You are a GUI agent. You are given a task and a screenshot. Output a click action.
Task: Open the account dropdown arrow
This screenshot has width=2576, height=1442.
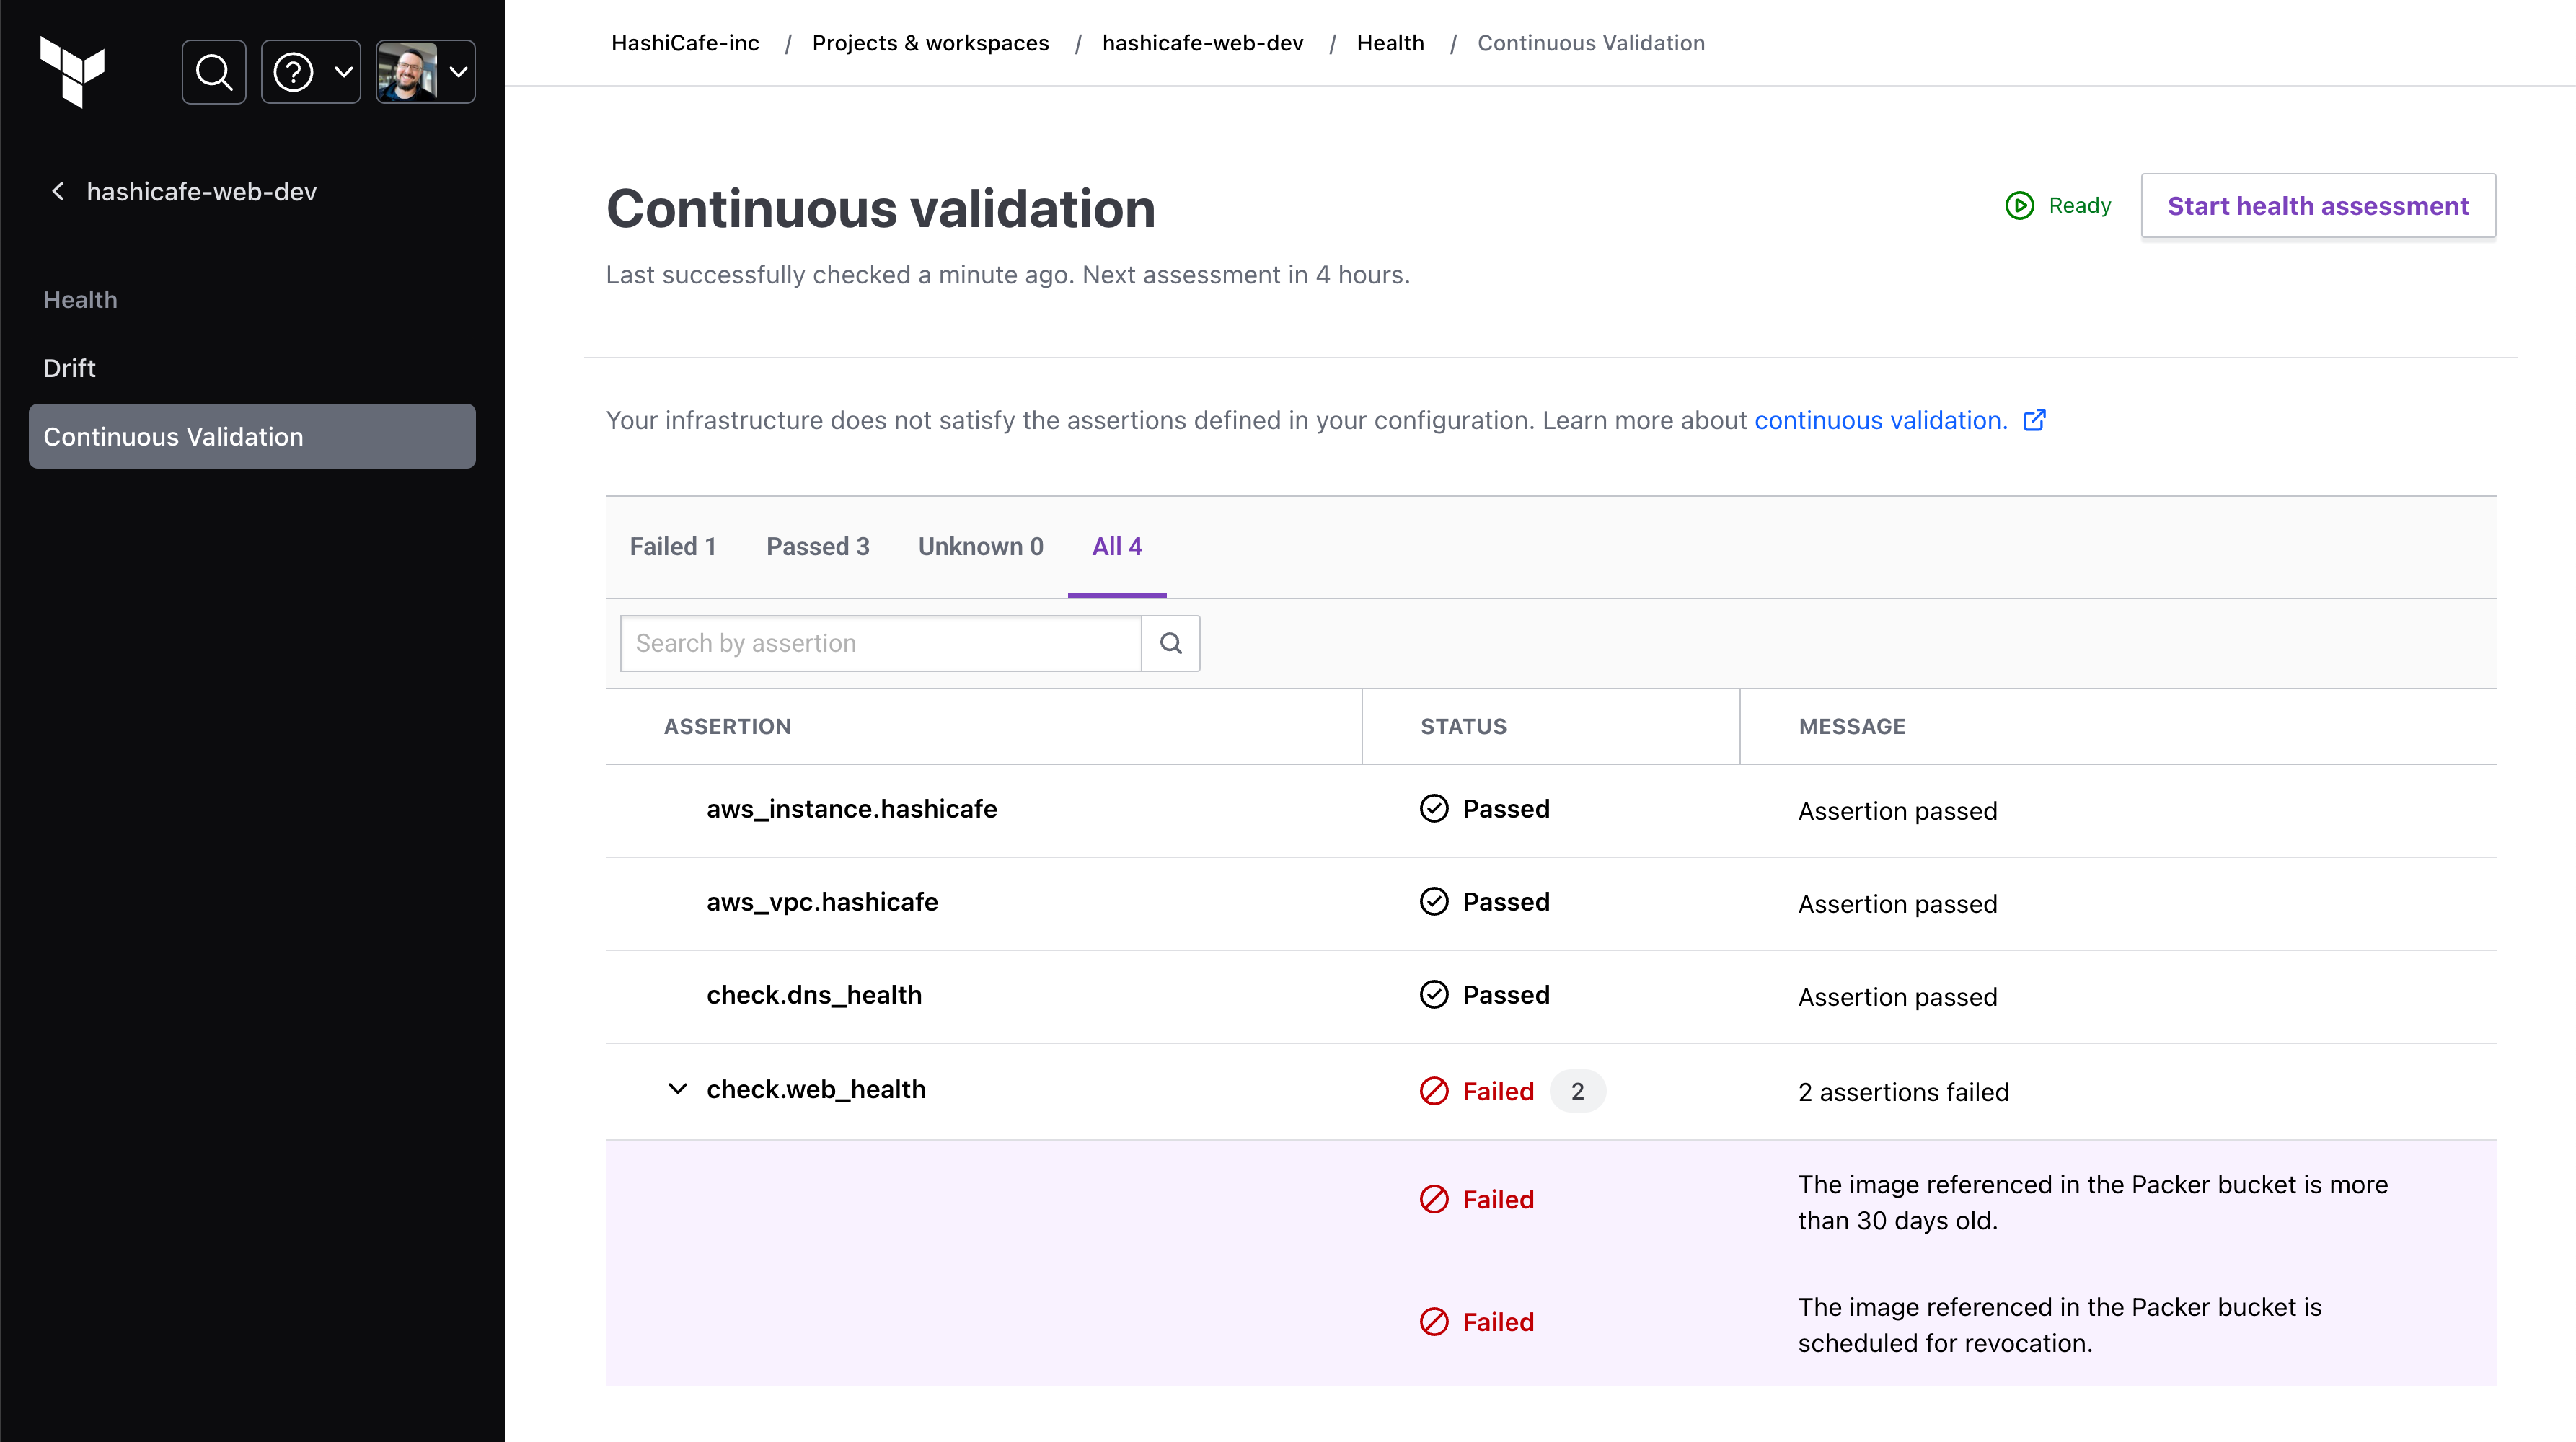click(x=456, y=71)
